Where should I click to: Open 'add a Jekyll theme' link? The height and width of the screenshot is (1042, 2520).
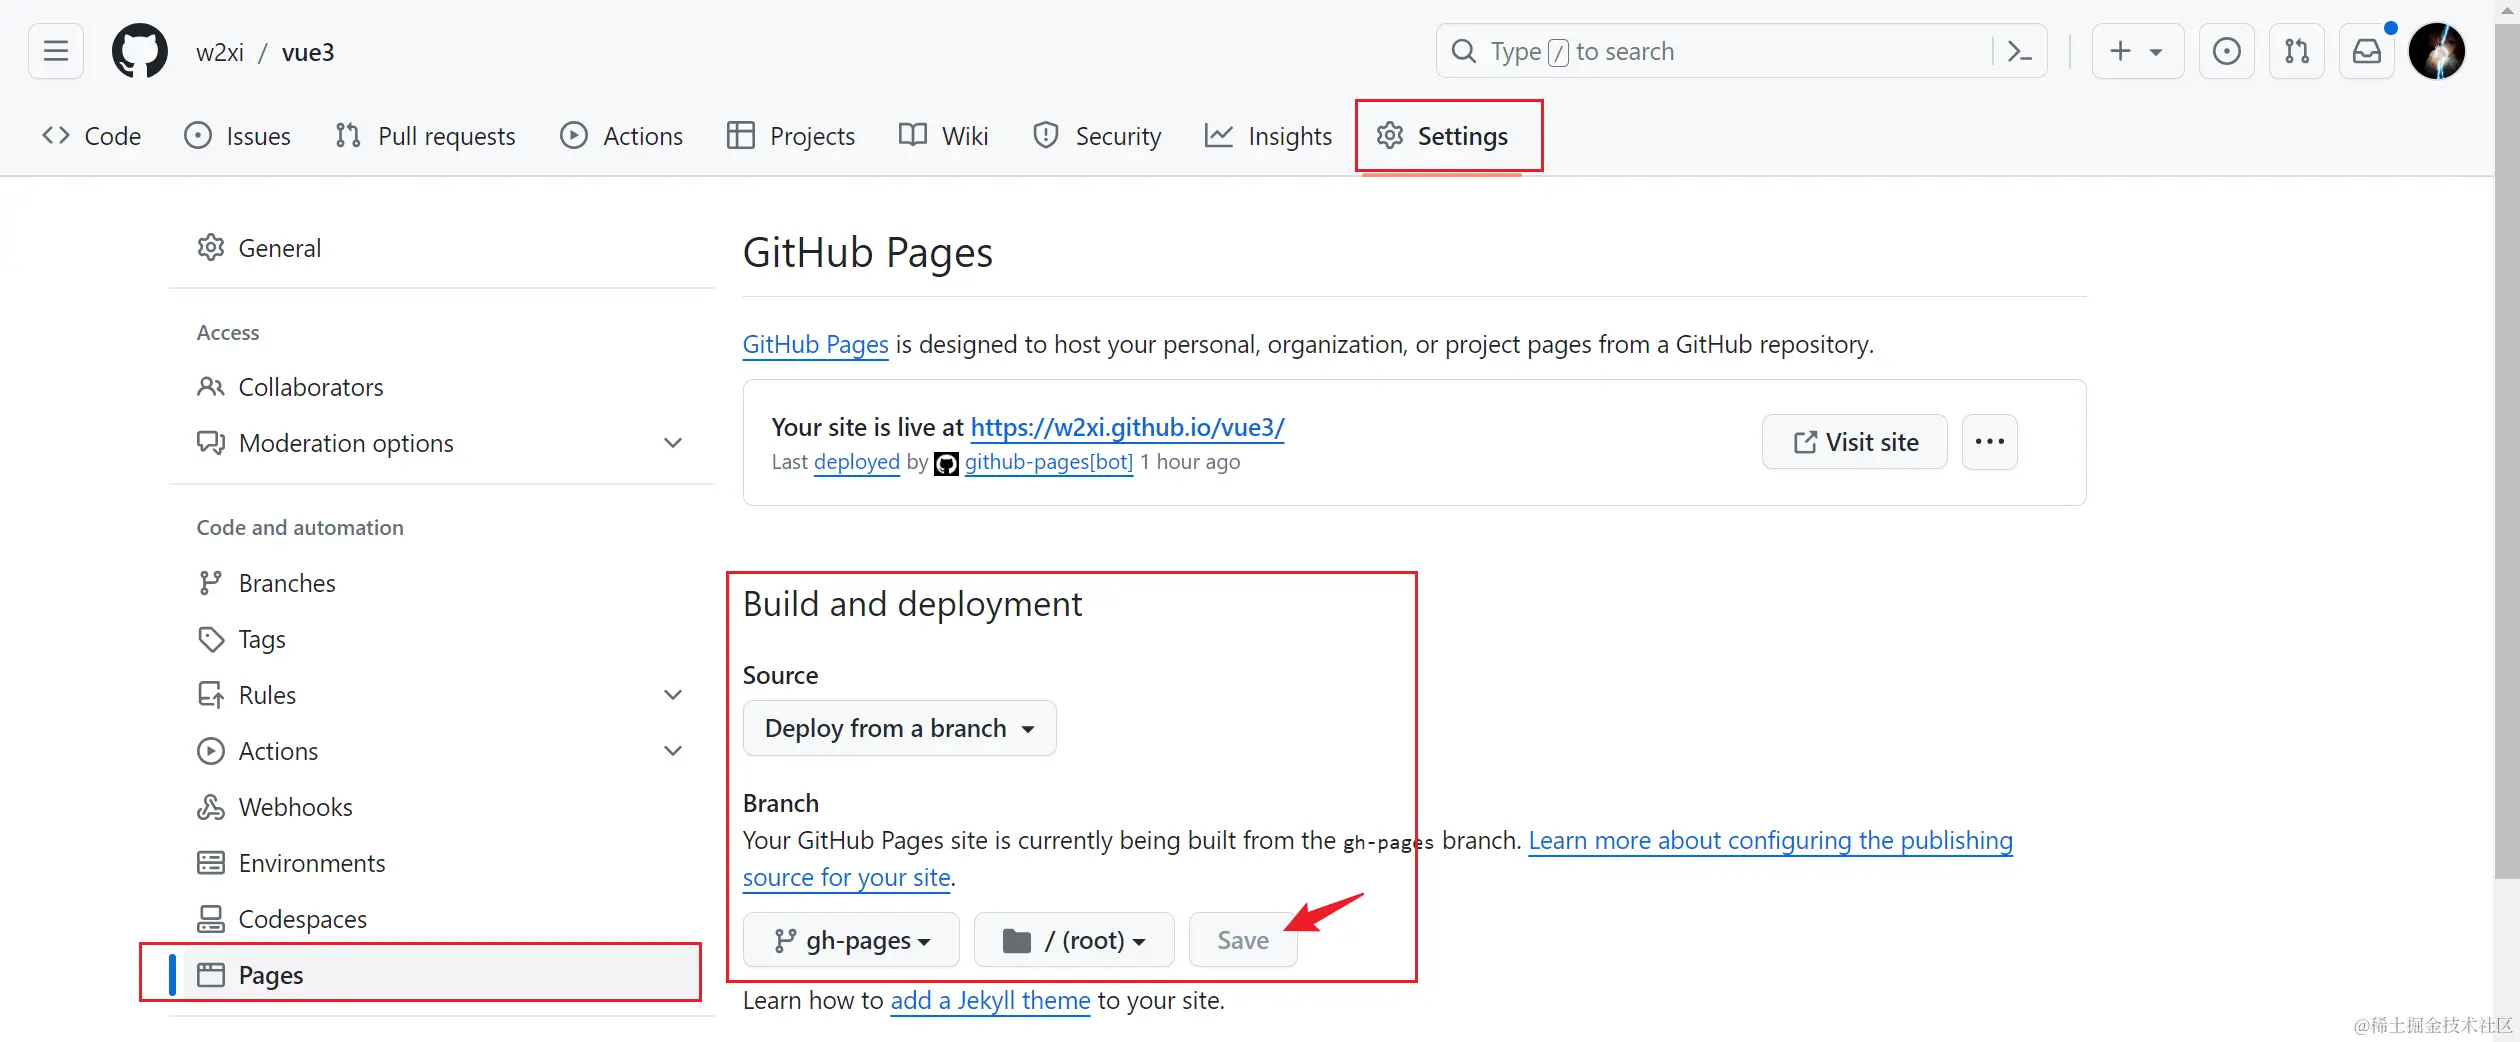(x=990, y=1001)
